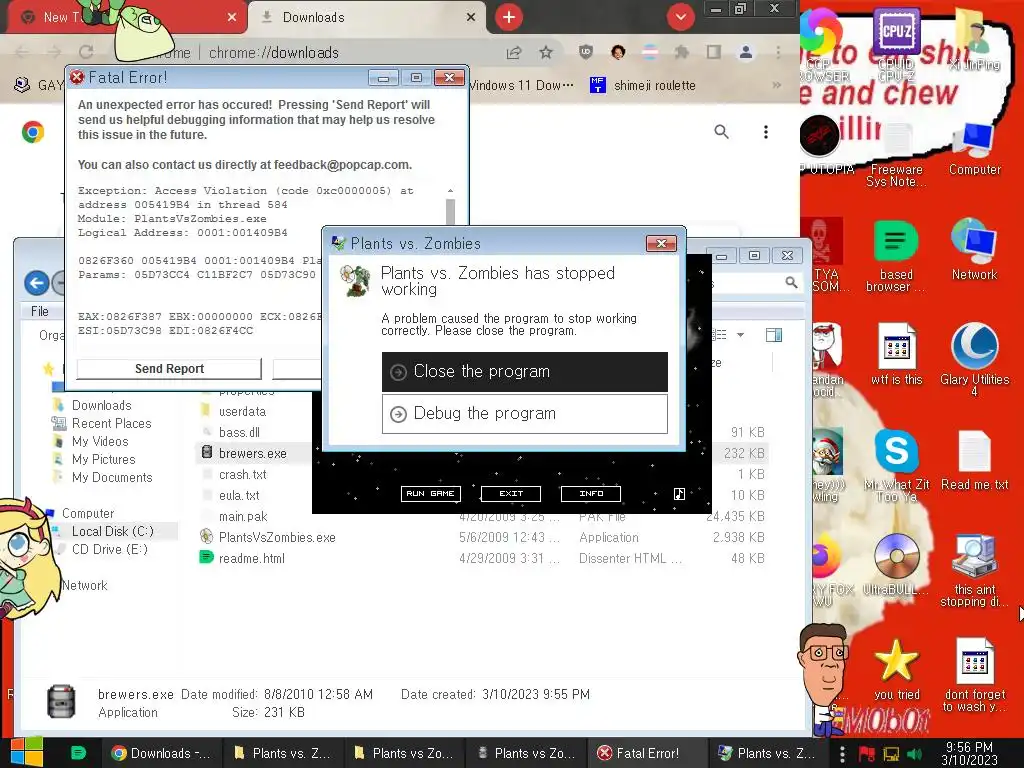Toggle the music note icon in launcher
Image resolution: width=1024 pixels, height=768 pixels.
679,494
